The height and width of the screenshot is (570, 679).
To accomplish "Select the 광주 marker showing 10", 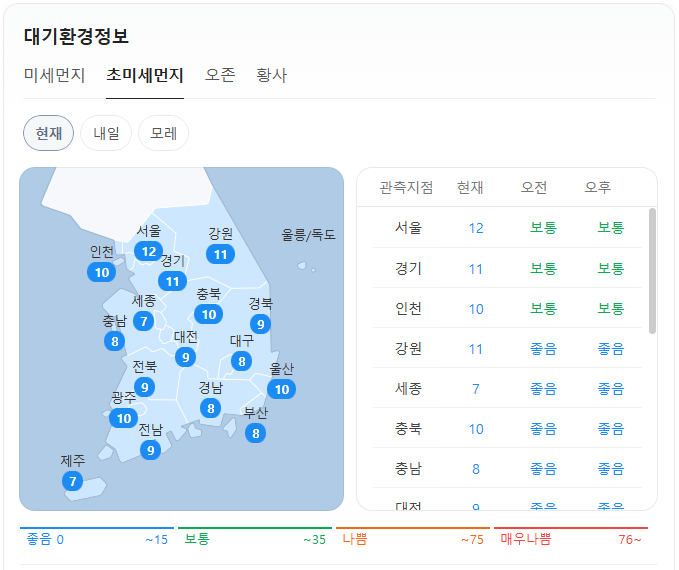I will point(124,418).
